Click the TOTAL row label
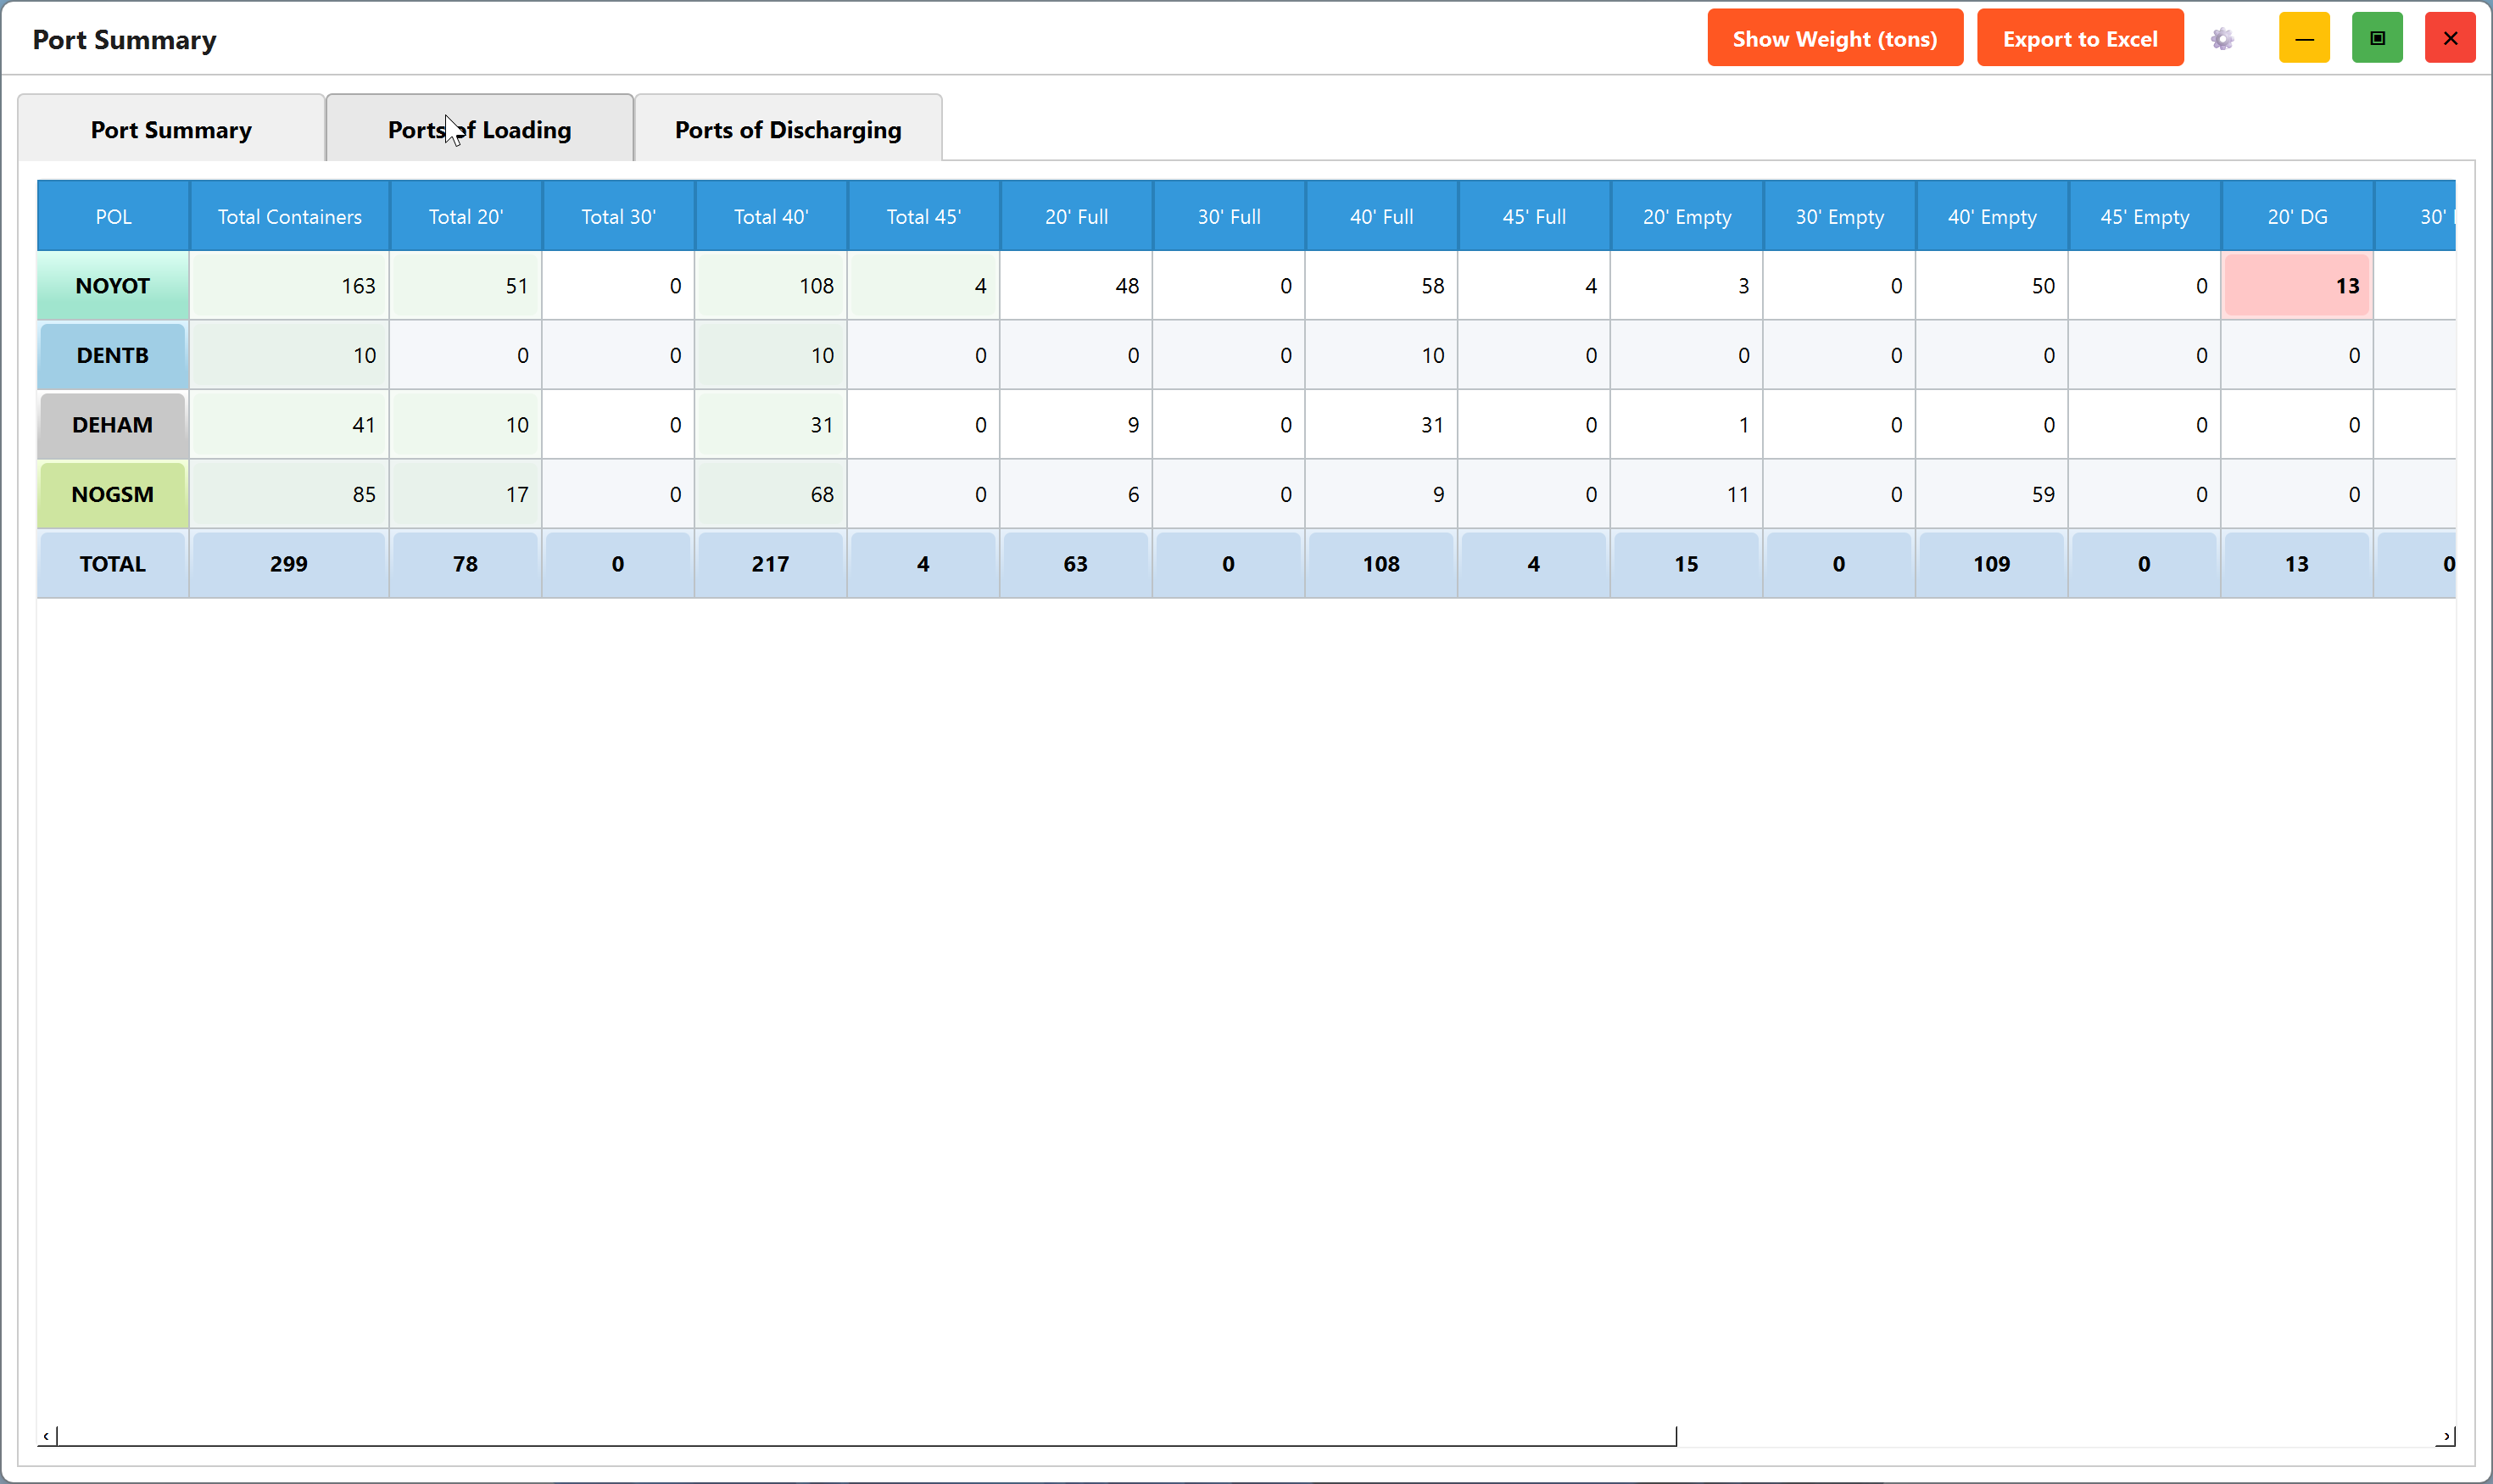 point(113,563)
